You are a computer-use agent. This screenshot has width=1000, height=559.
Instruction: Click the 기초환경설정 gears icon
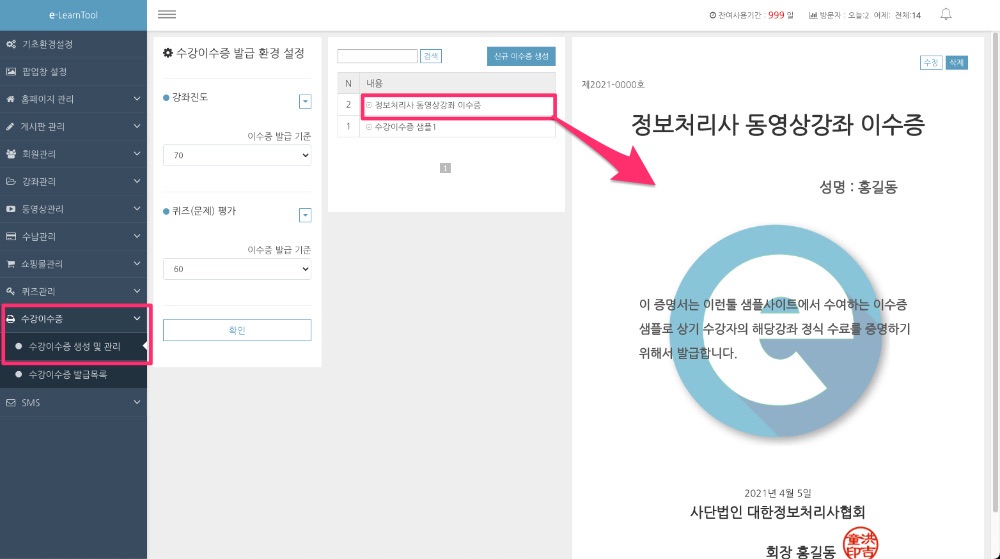point(11,44)
